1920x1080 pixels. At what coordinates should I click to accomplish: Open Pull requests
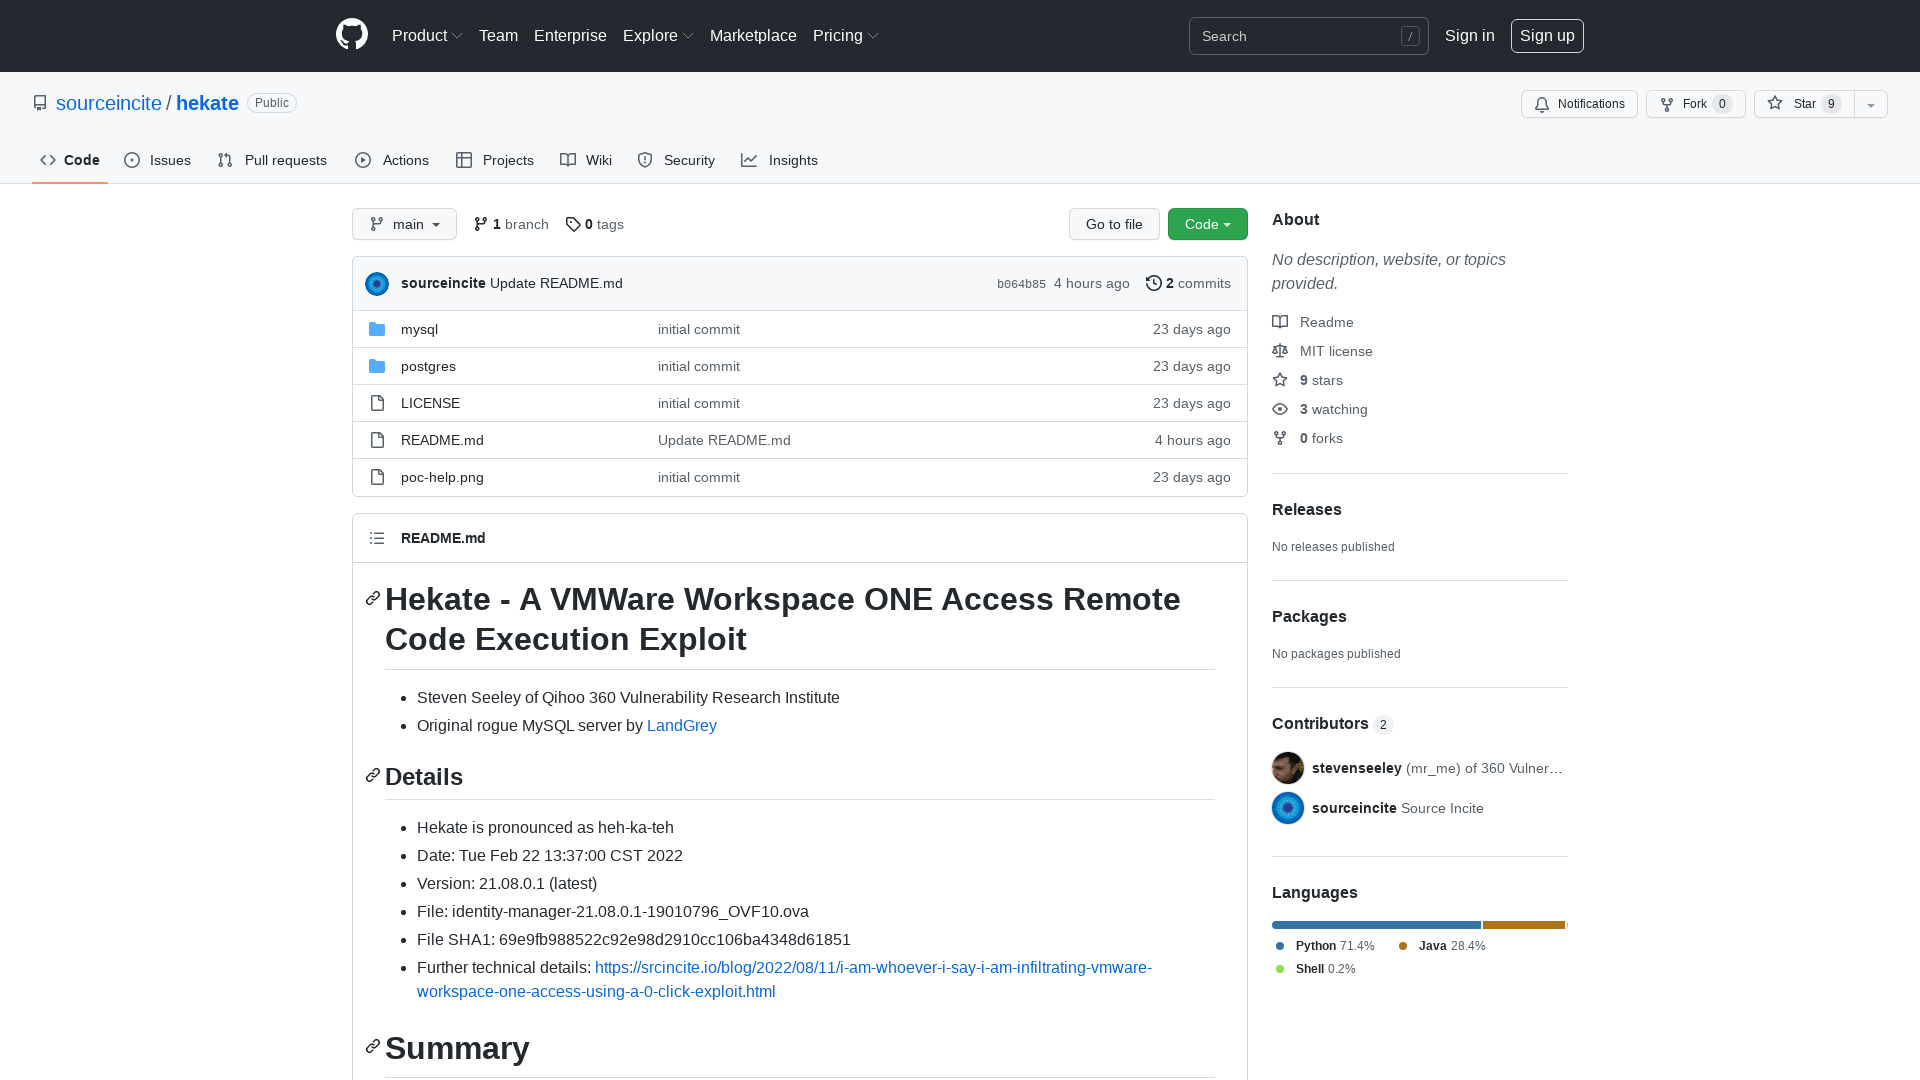272,160
